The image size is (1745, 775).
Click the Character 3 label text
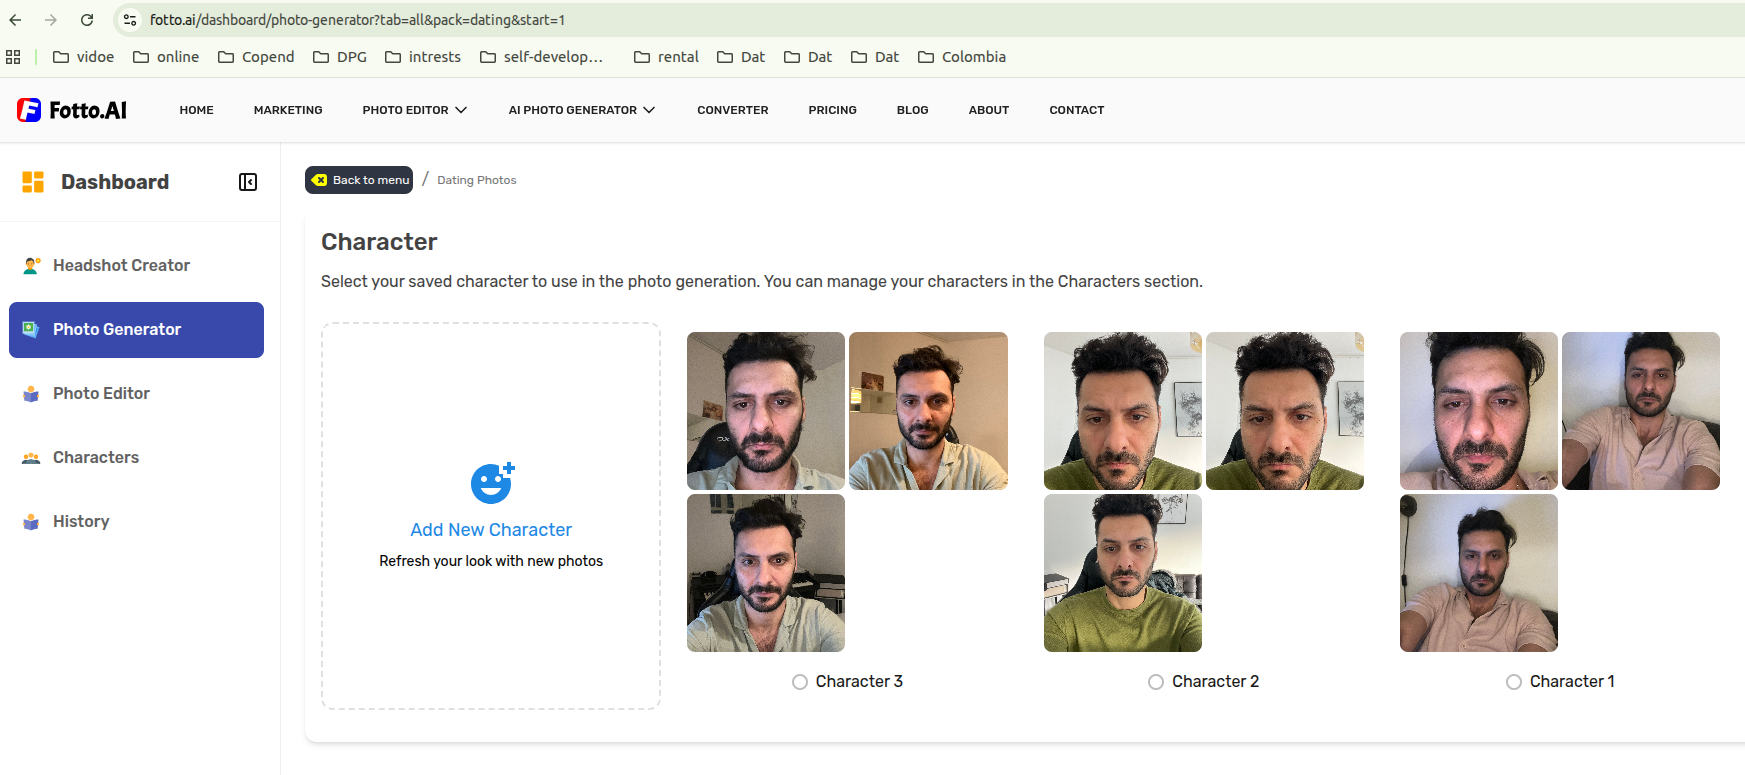point(859,682)
